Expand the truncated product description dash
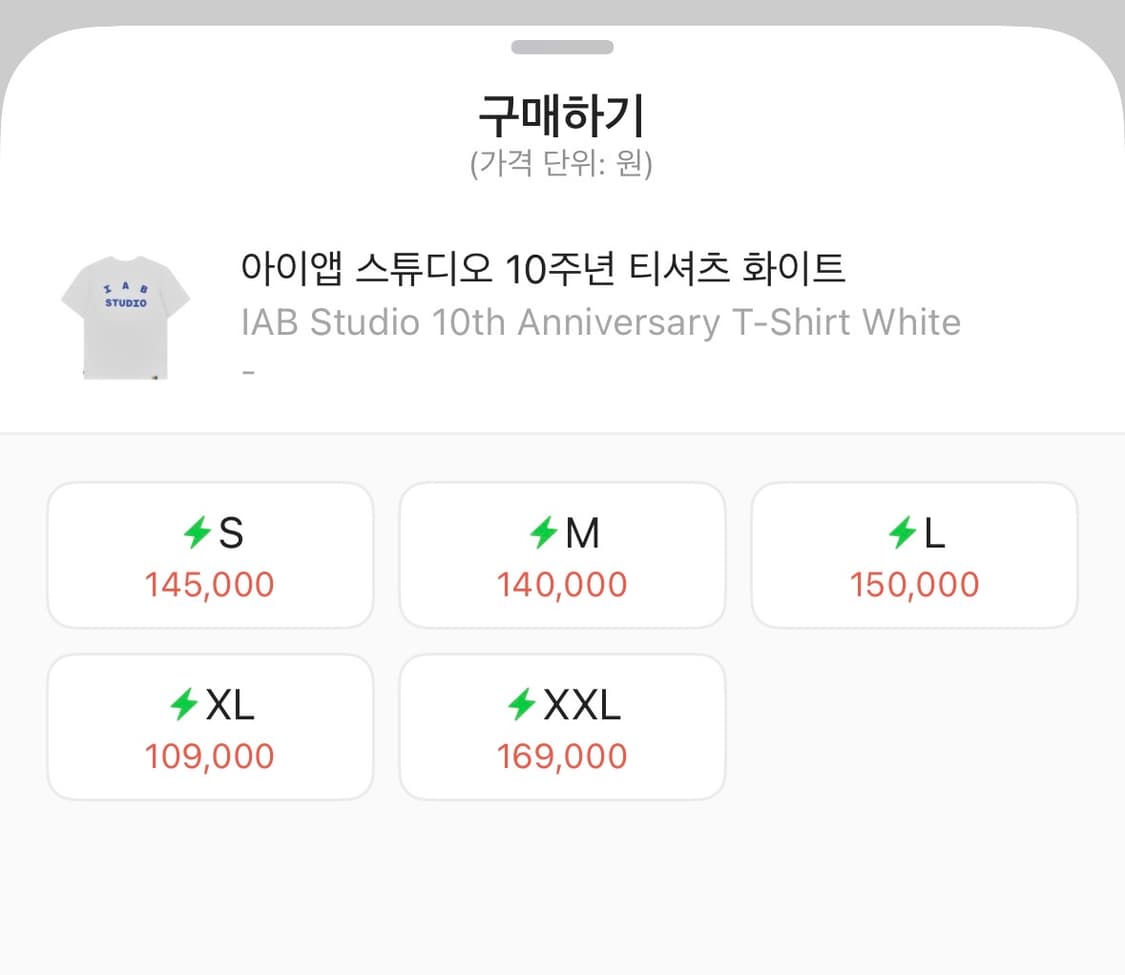The image size is (1125, 975). point(247,372)
